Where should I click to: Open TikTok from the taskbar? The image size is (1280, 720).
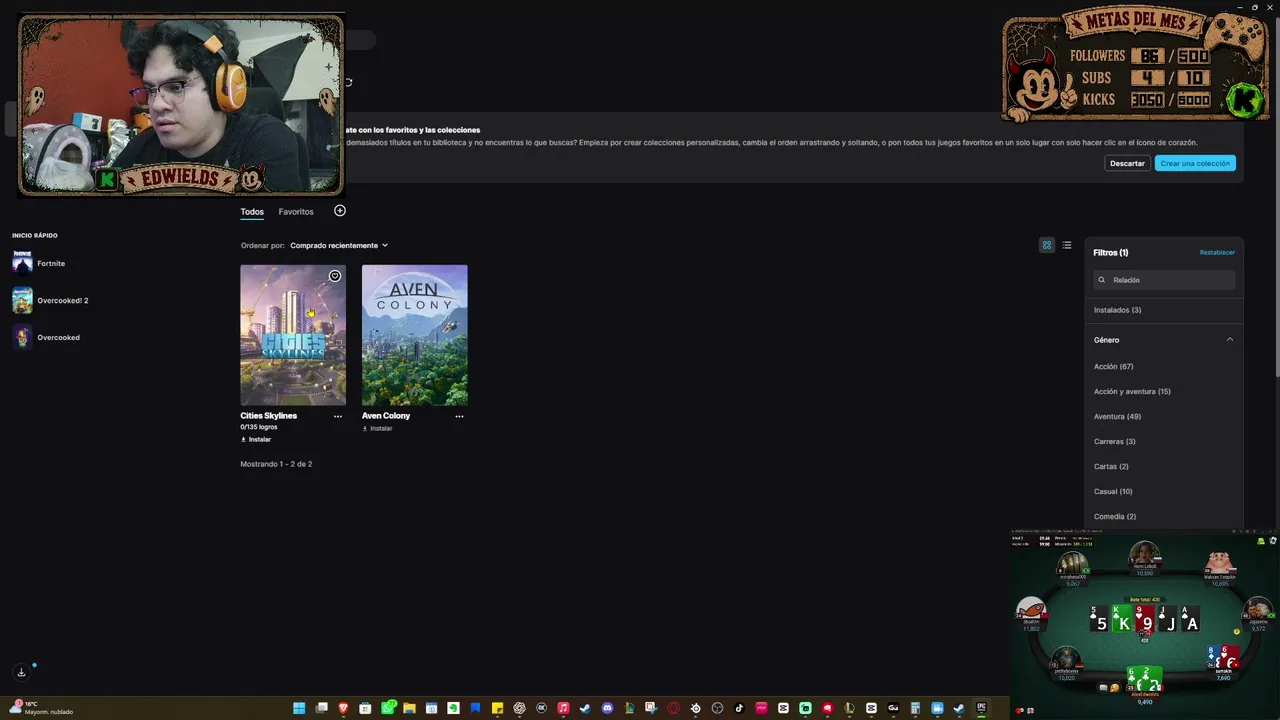(739, 708)
